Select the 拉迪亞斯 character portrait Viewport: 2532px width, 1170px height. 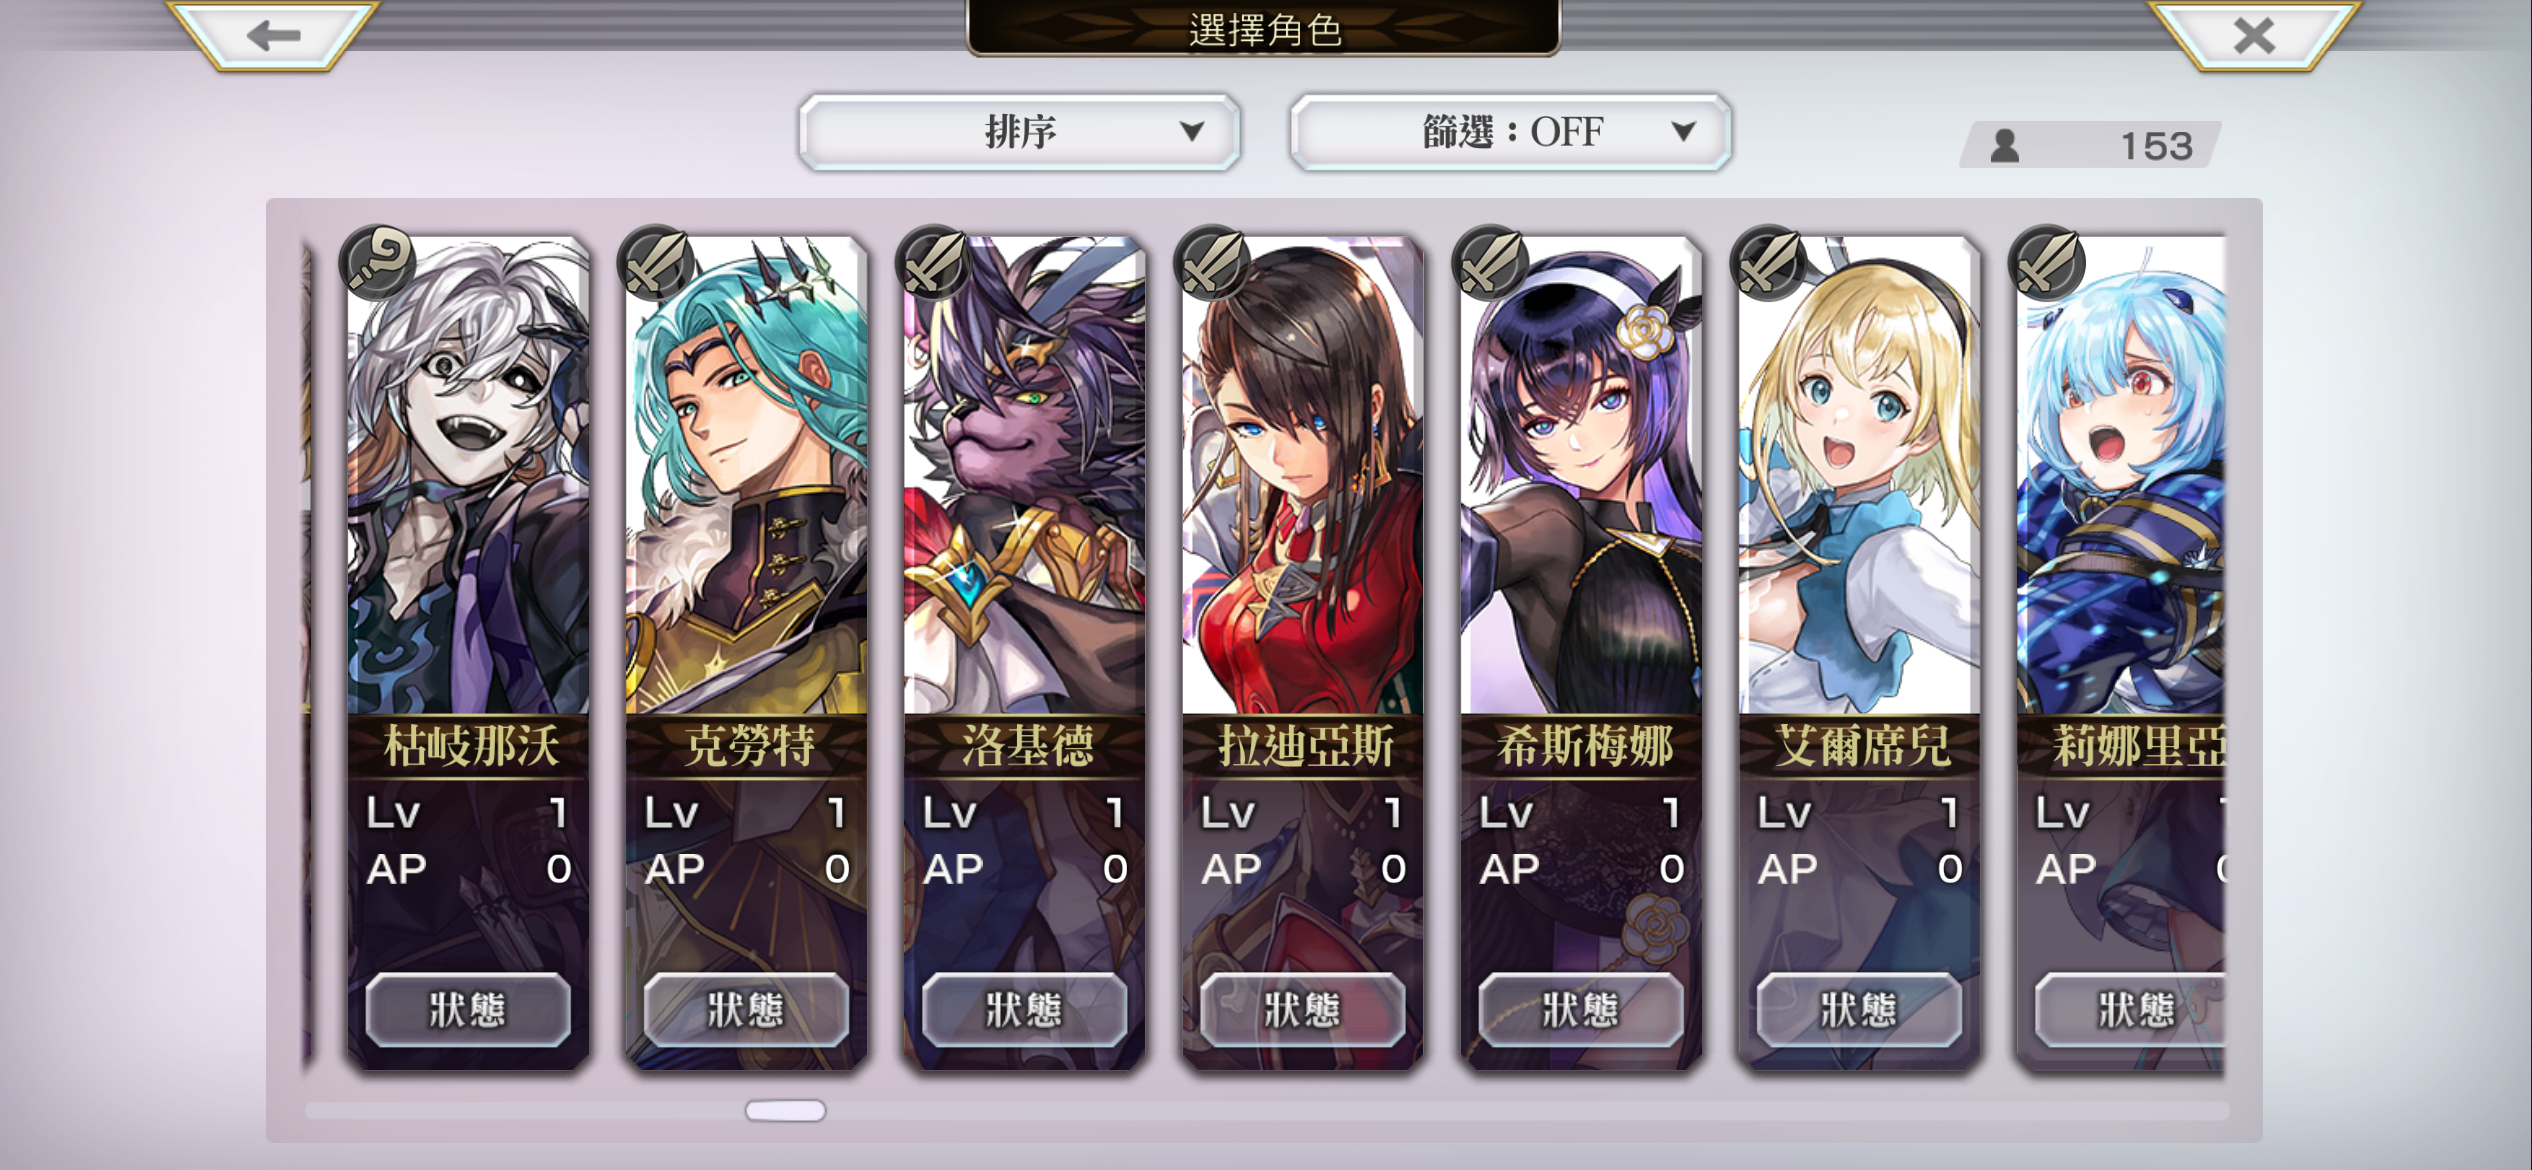coord(1302,475)
